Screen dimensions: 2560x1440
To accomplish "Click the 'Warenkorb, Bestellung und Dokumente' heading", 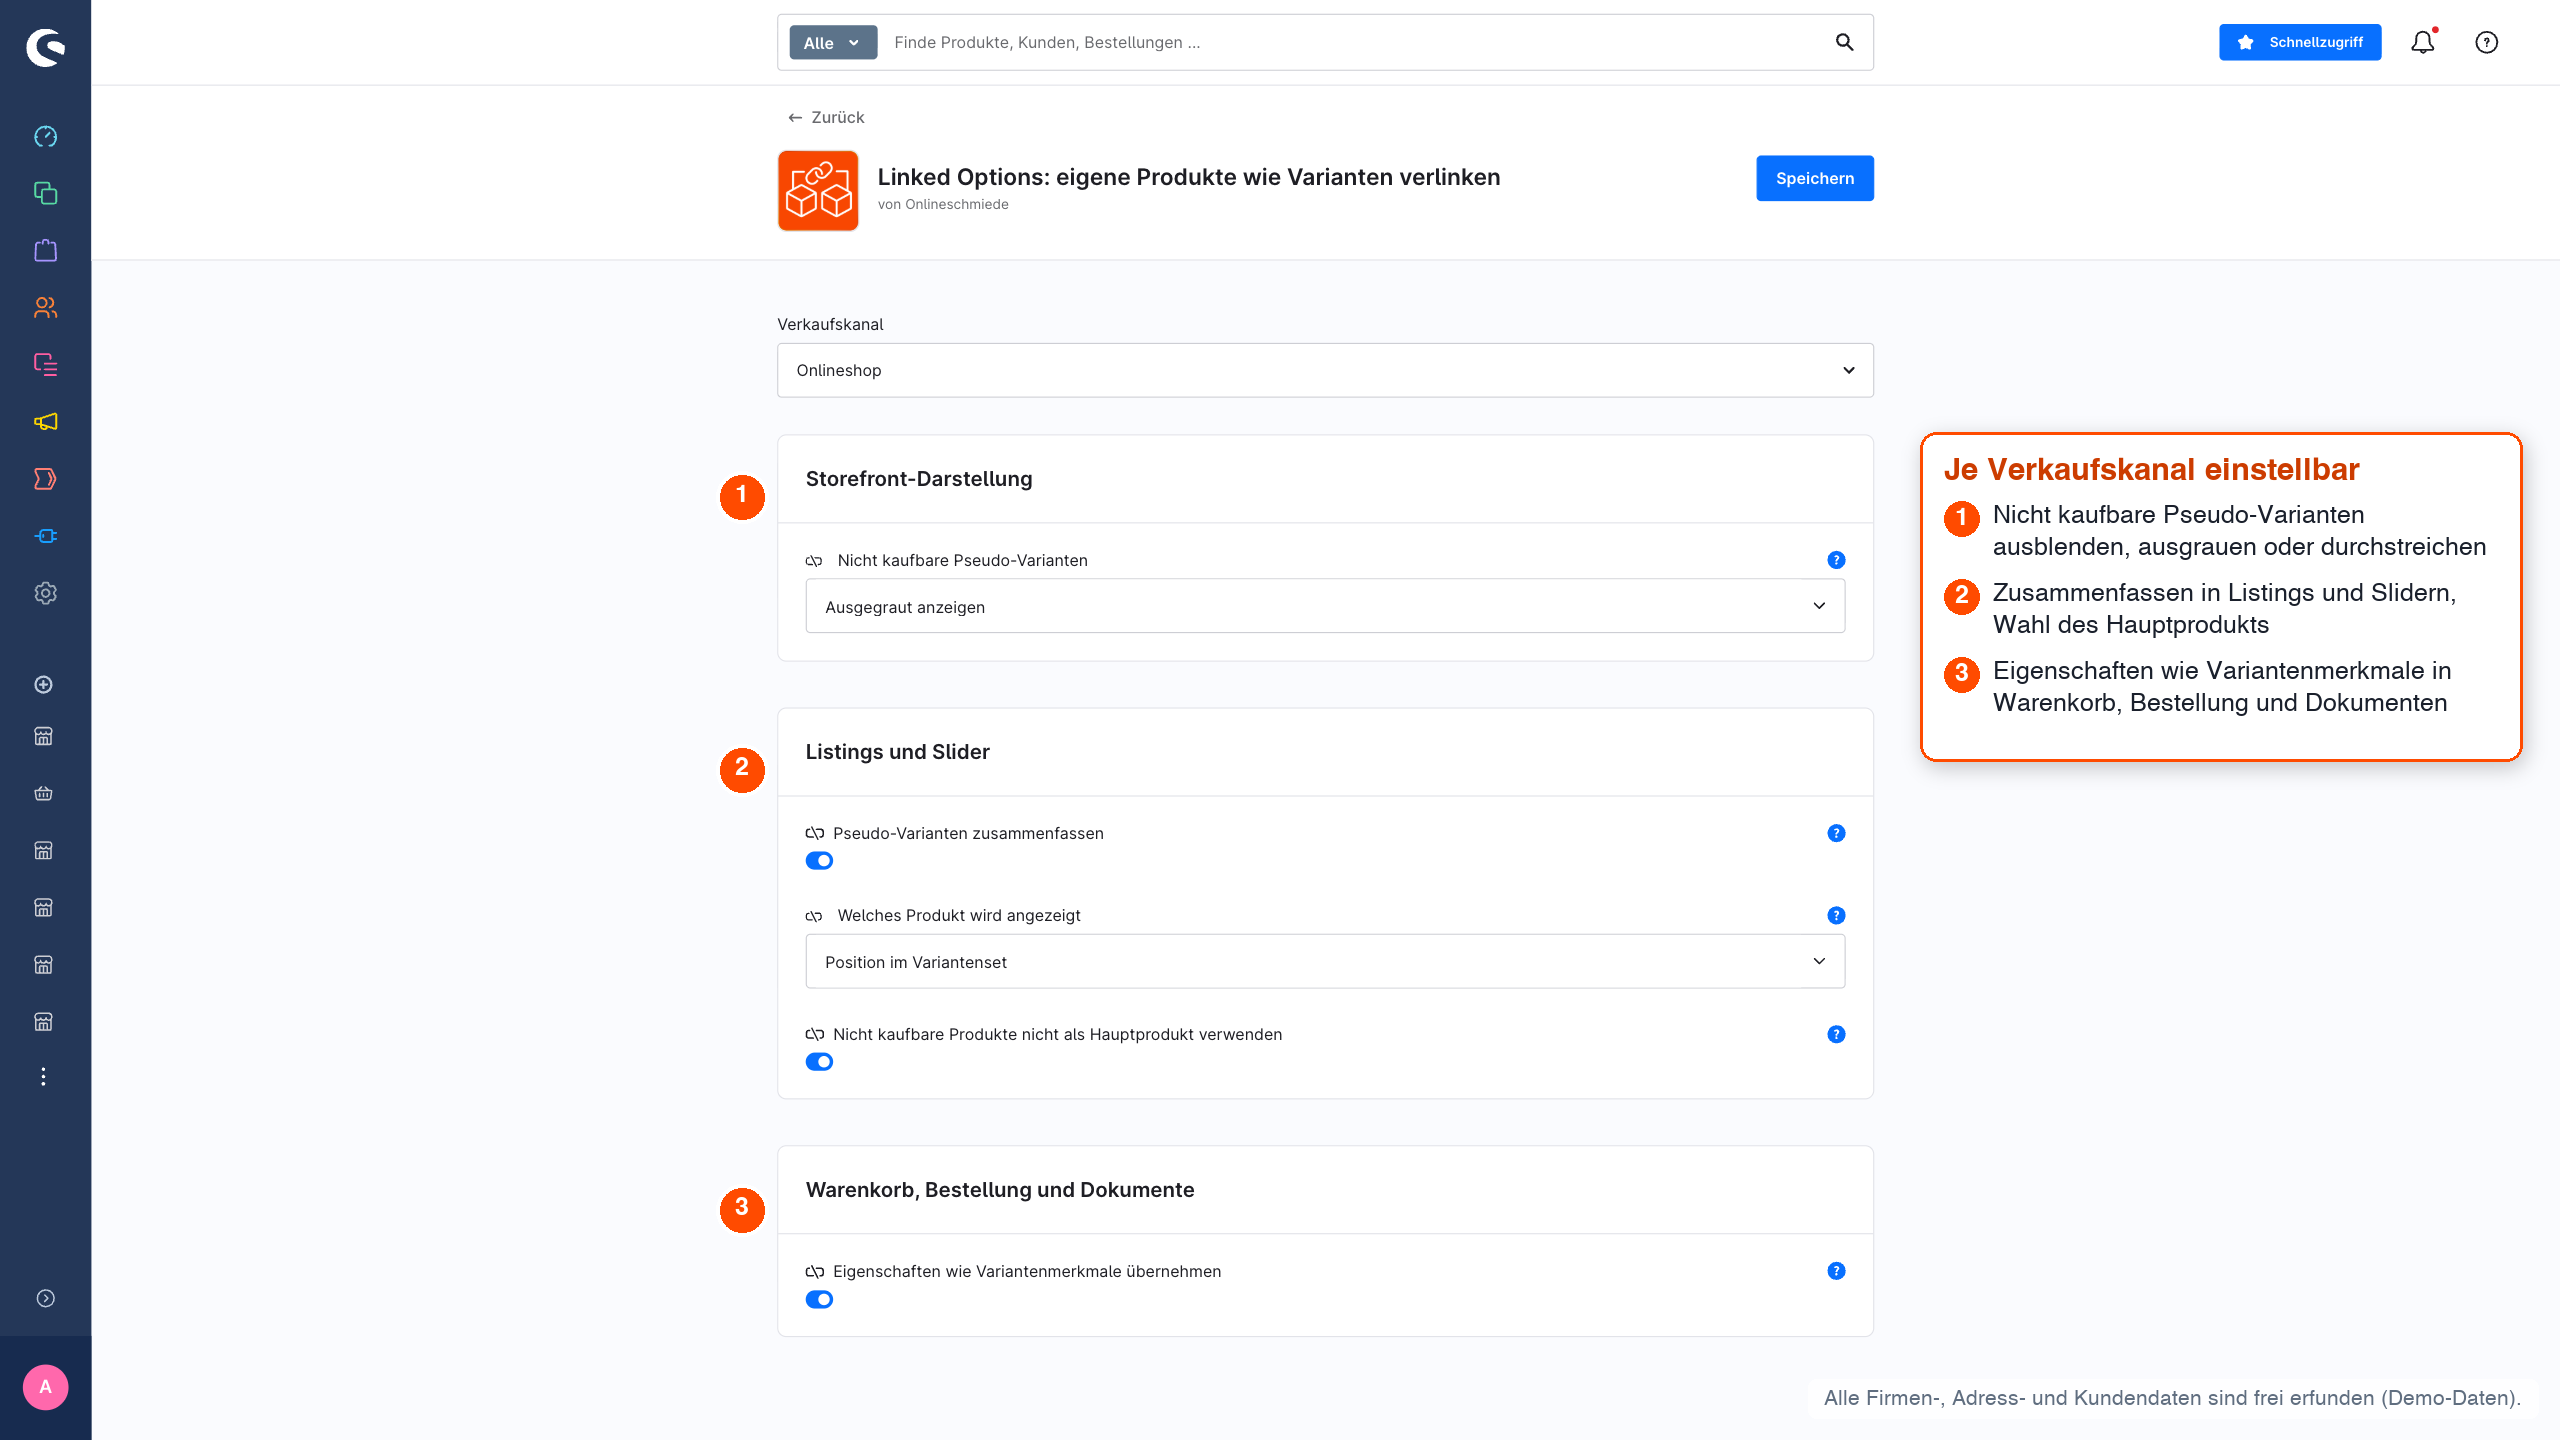I will pyautogui.click(x=1000, y=1190).
